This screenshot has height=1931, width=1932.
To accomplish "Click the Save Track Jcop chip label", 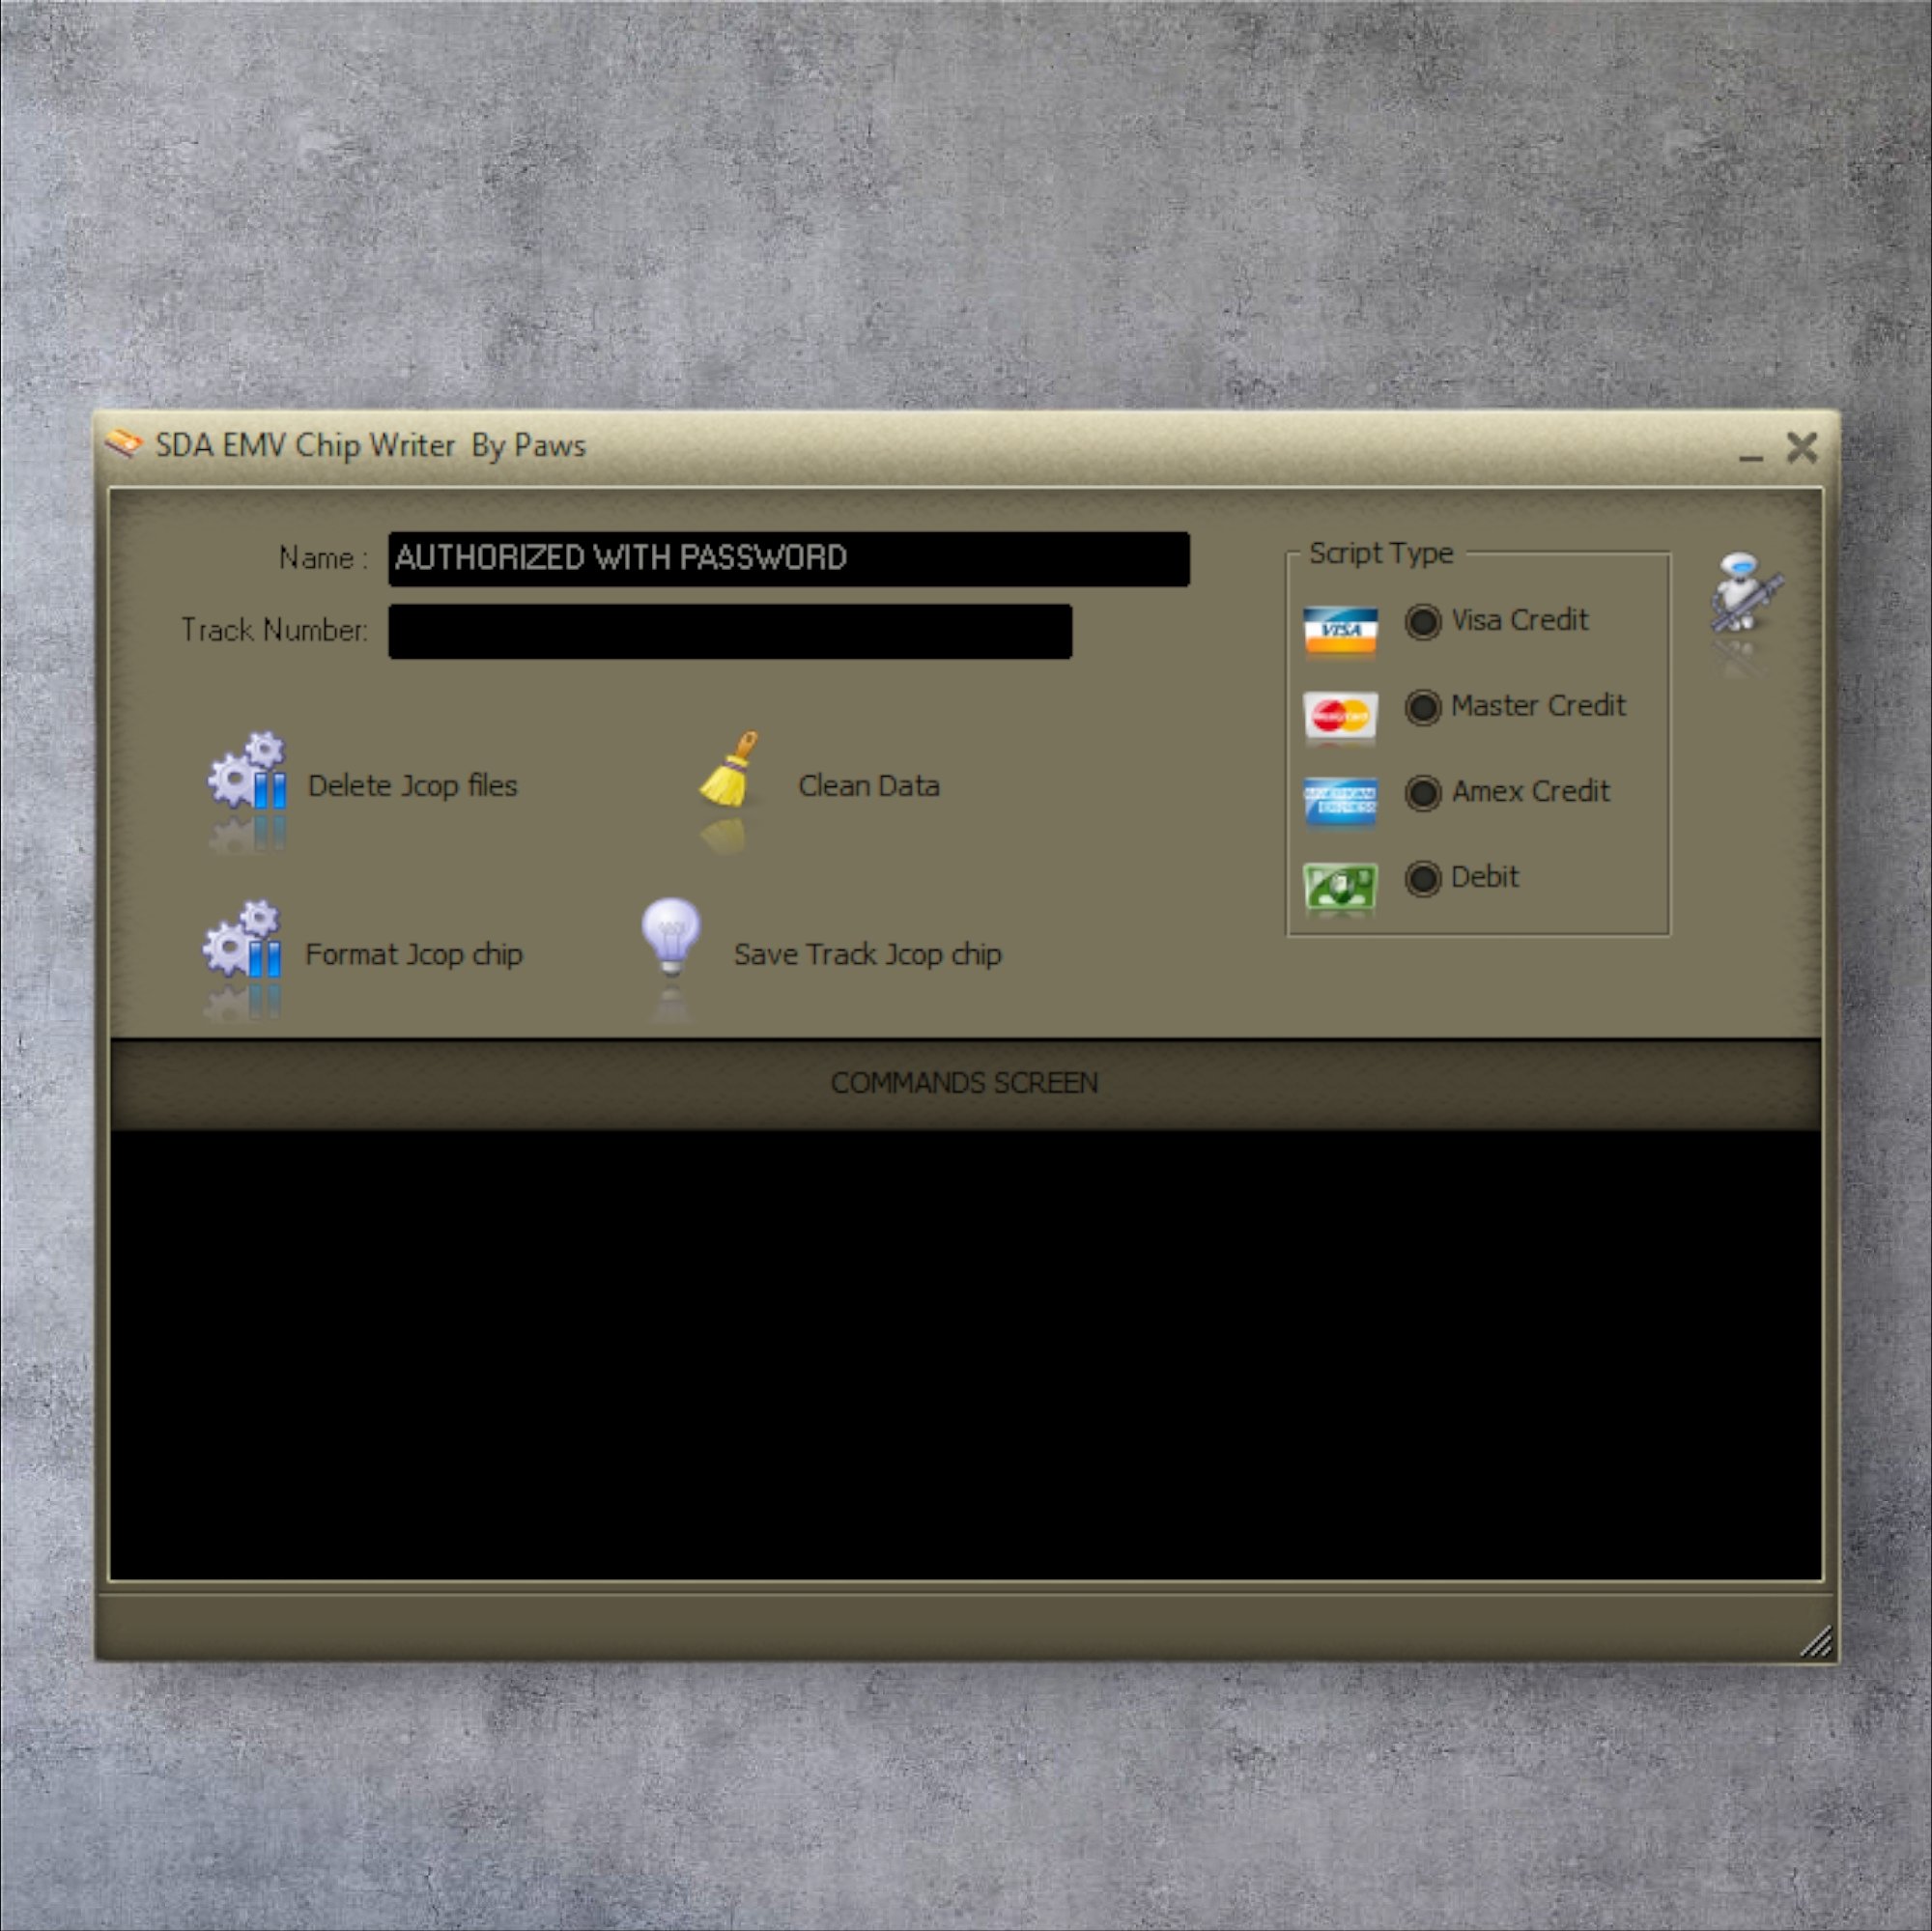I will click(x=867, y=954).
